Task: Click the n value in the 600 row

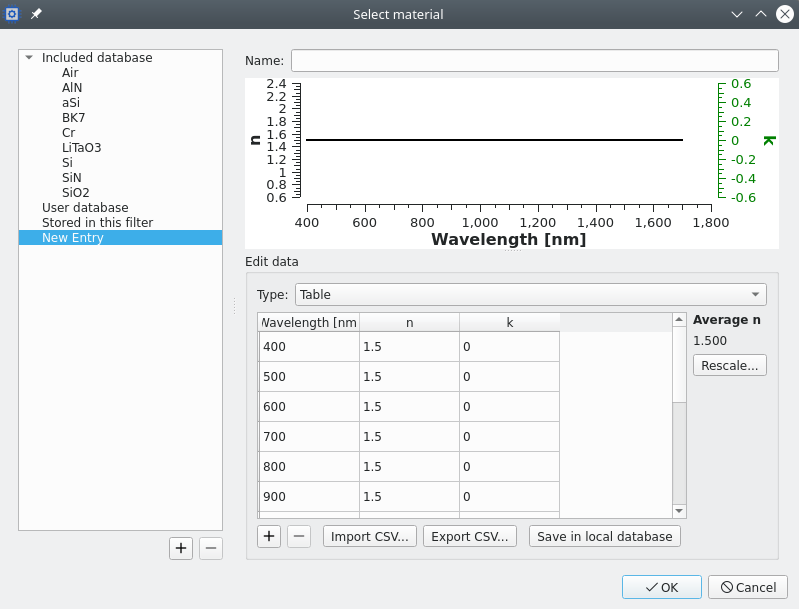Action: pos(410,407)
